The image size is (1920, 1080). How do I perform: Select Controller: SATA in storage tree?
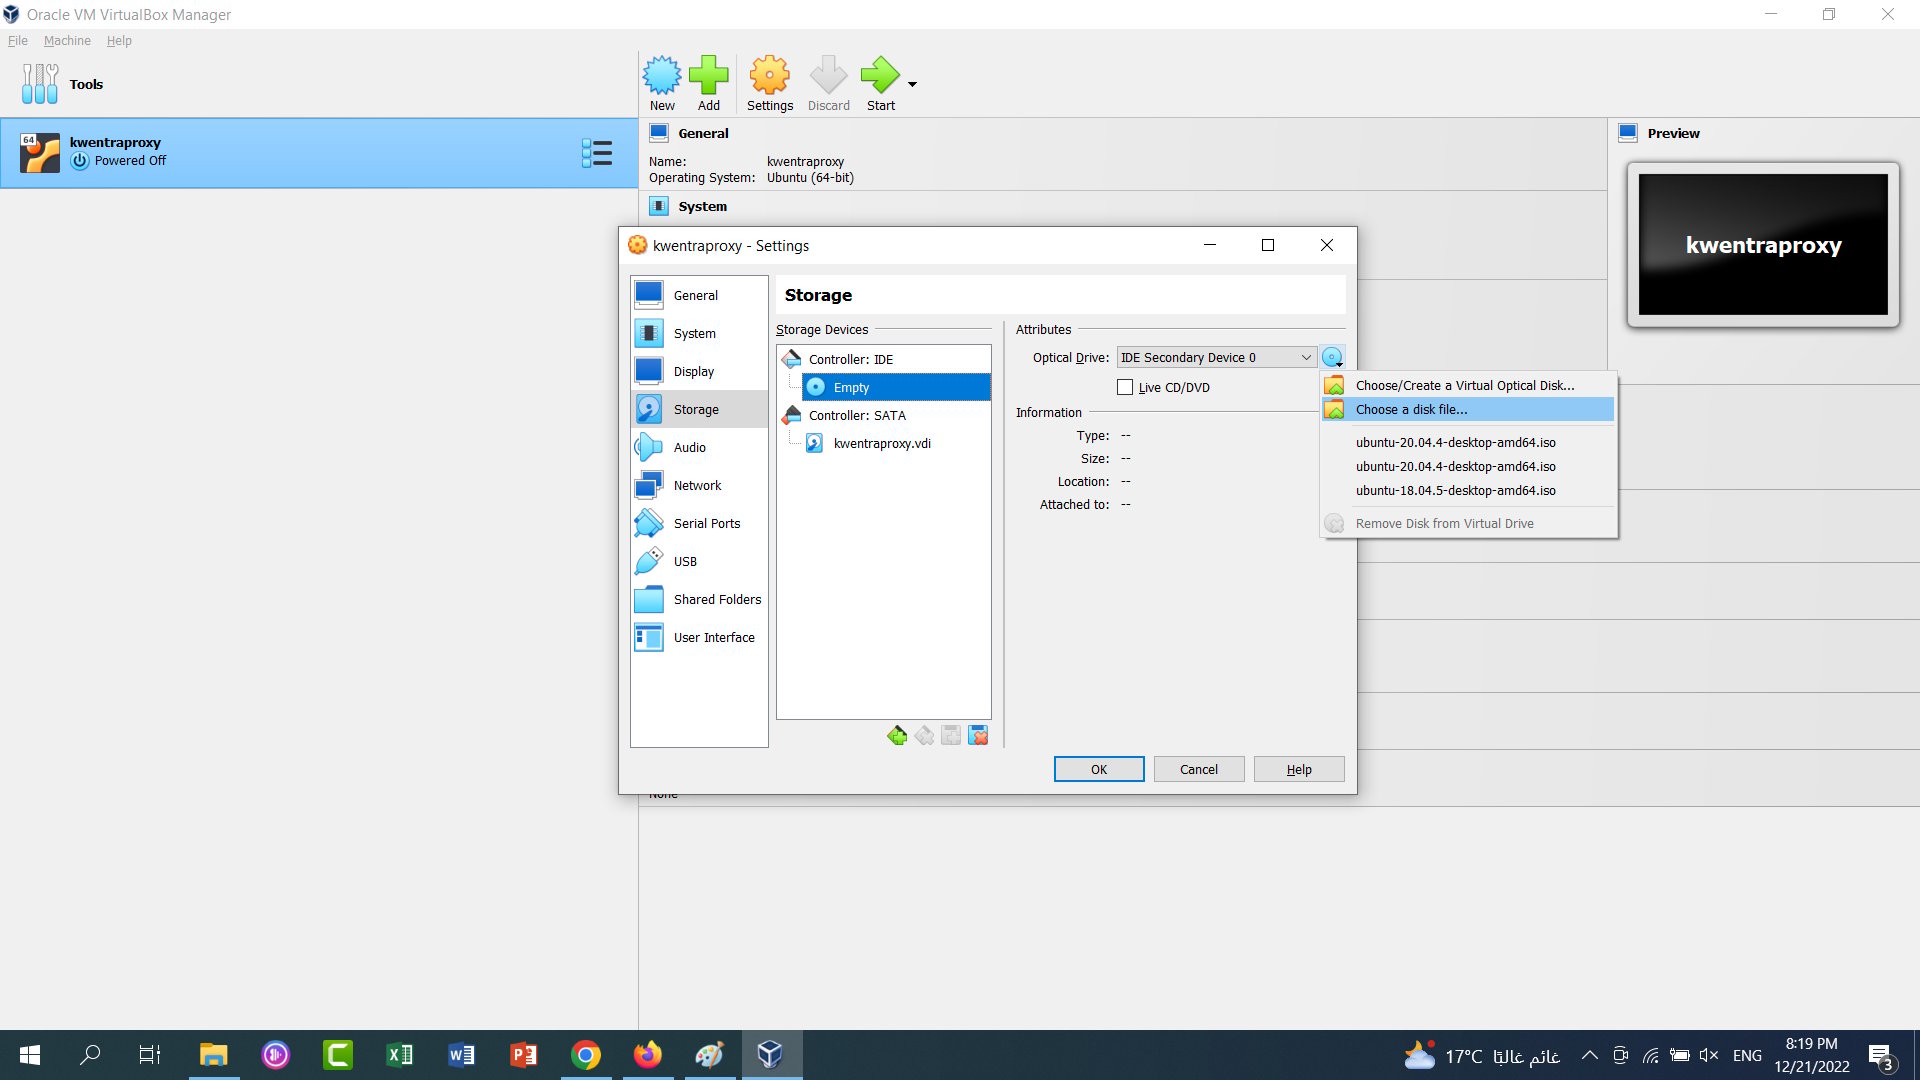[x=857, y=415]
